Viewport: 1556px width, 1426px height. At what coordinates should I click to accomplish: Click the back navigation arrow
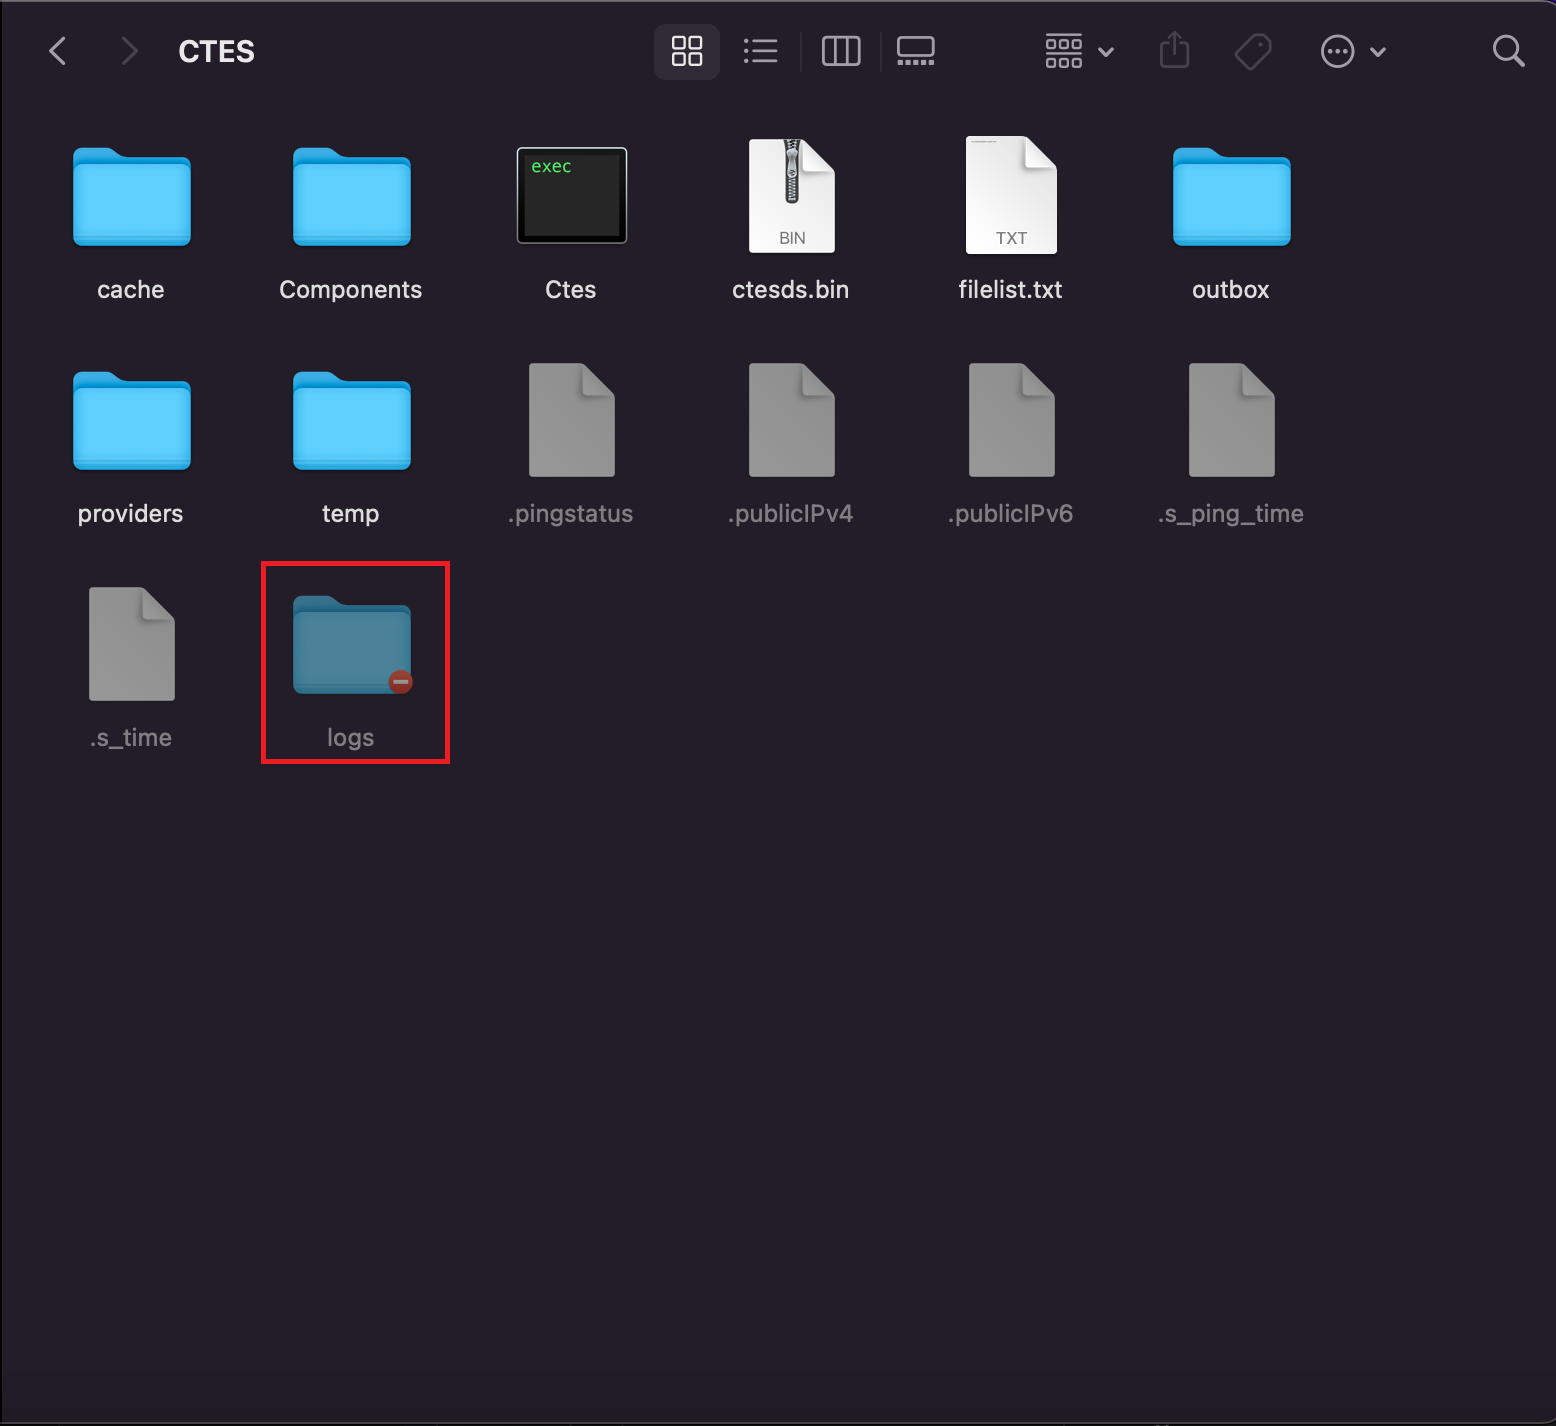point(58,51)
